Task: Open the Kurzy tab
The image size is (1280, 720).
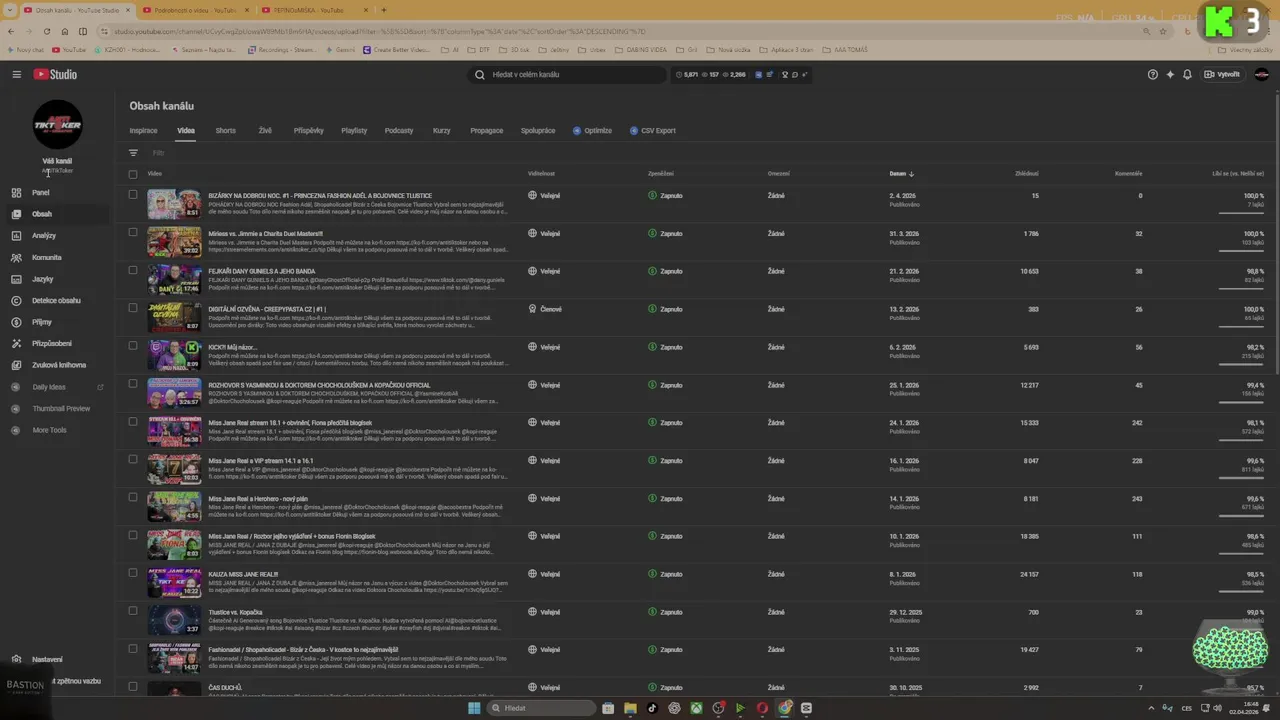Action: (x=442, y=130)
